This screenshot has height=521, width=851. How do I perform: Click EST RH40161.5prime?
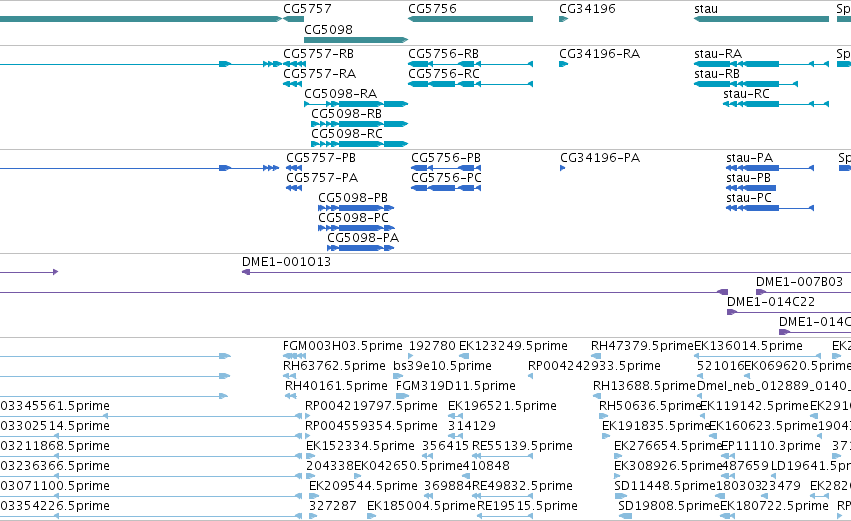(336, 386)
